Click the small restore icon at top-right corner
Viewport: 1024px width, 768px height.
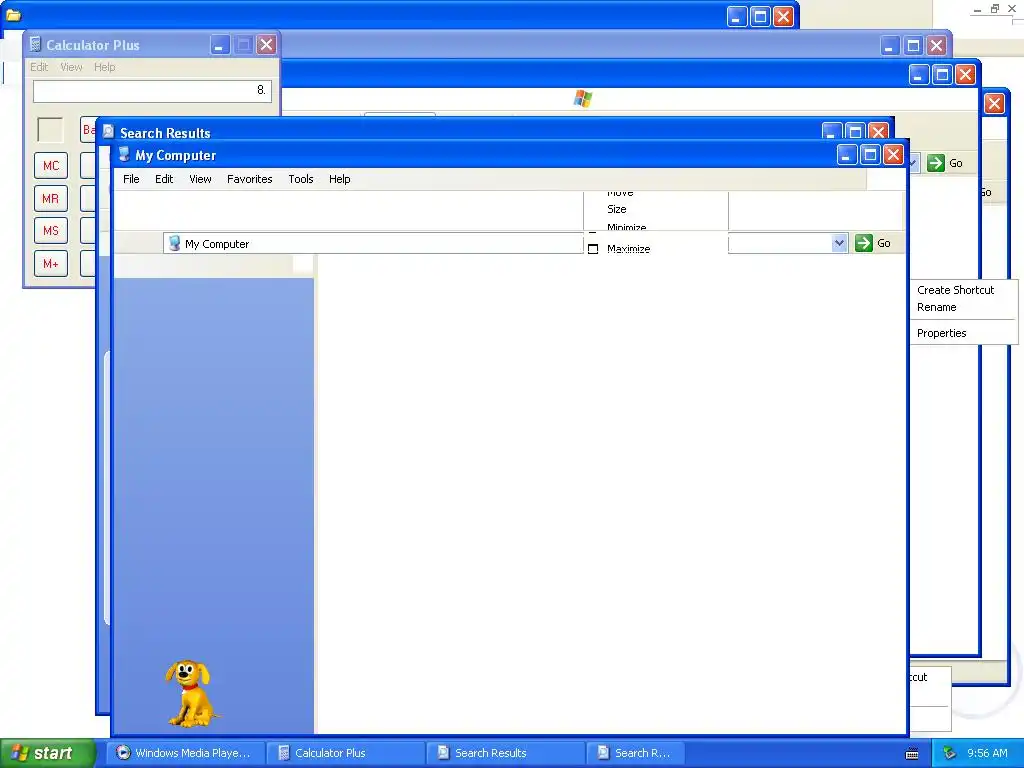point(995,8)
